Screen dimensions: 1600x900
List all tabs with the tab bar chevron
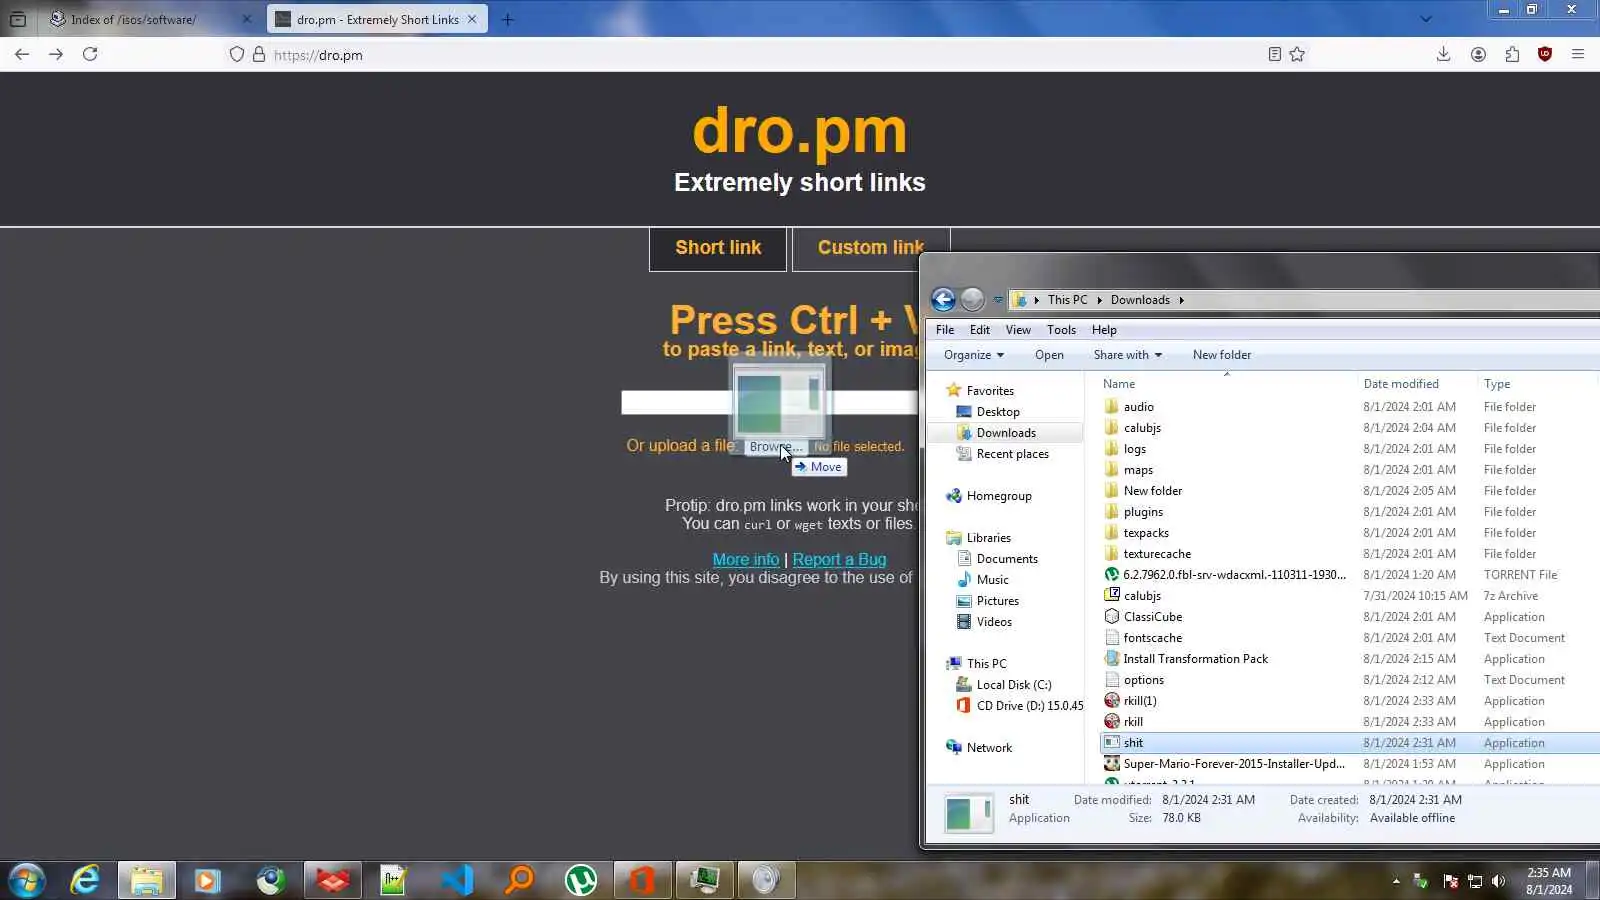pos(1426,19)
